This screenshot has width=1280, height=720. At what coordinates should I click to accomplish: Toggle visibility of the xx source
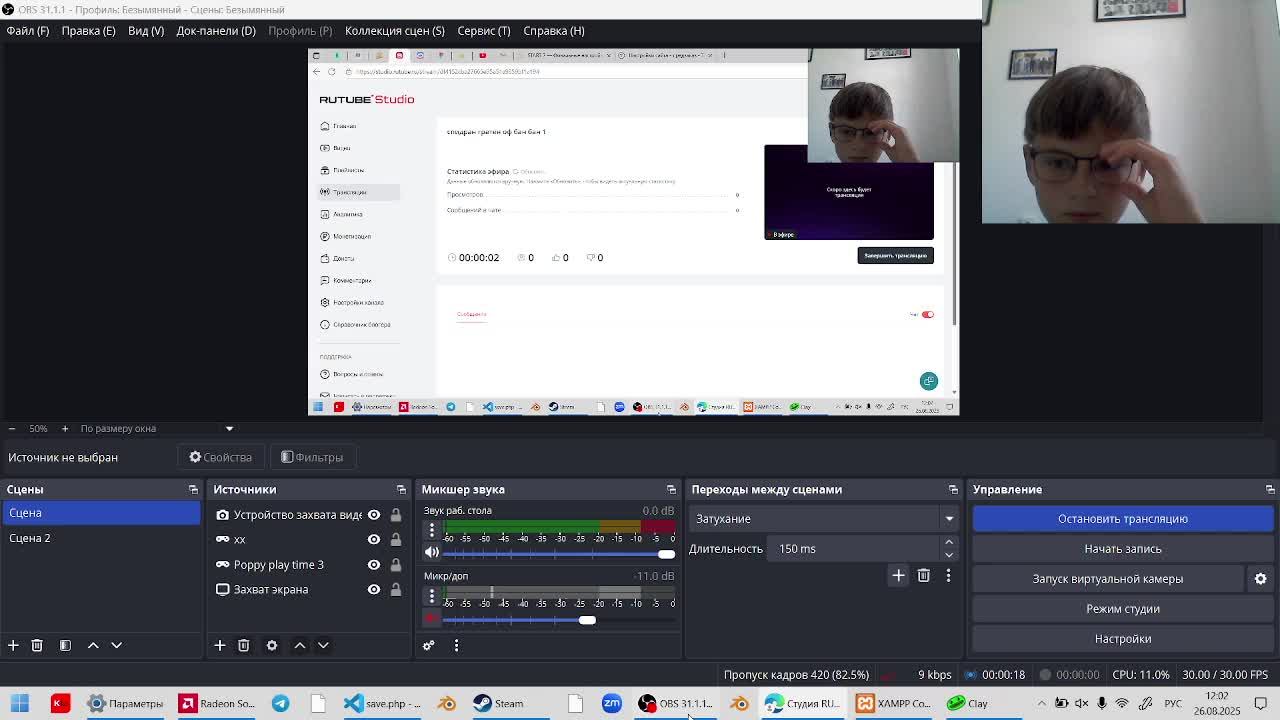374,539
